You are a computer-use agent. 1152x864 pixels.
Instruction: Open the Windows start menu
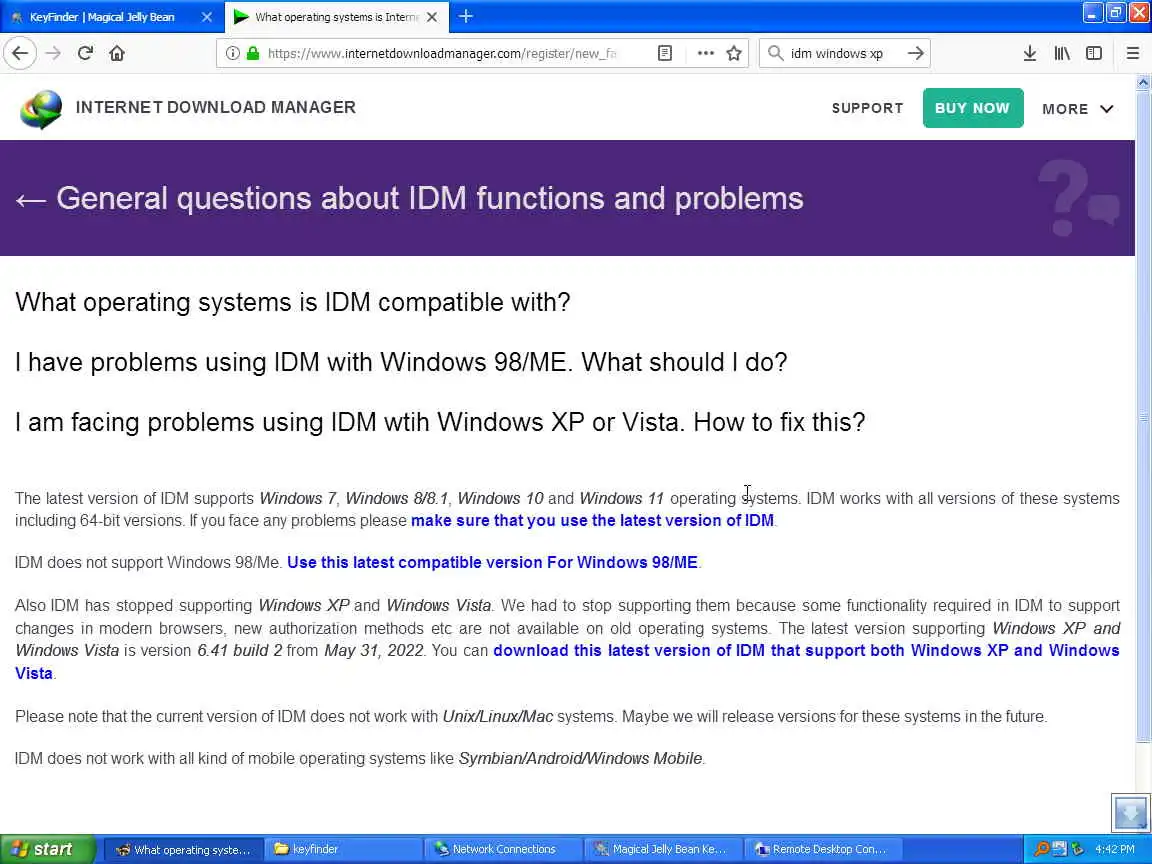(x=47, y=849)
